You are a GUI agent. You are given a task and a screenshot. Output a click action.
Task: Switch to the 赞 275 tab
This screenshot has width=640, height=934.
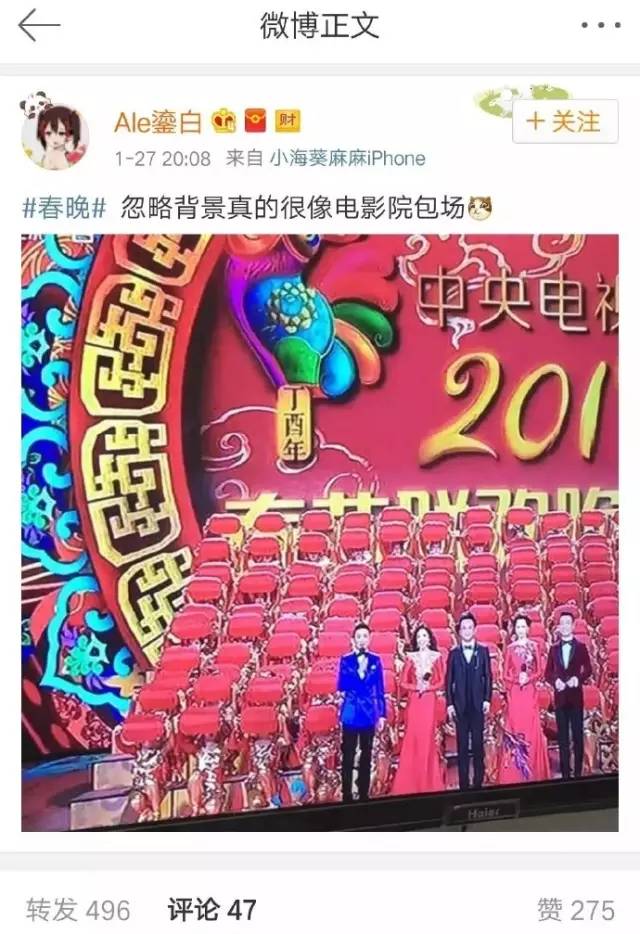[576, 910]
